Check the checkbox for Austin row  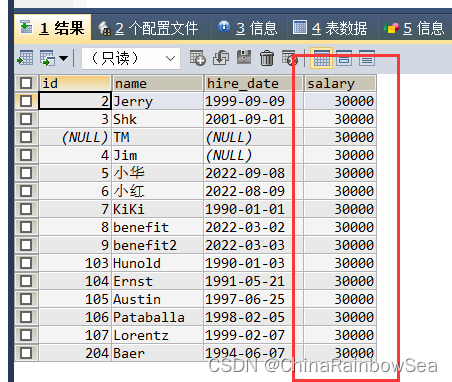(x=26, y=299)
